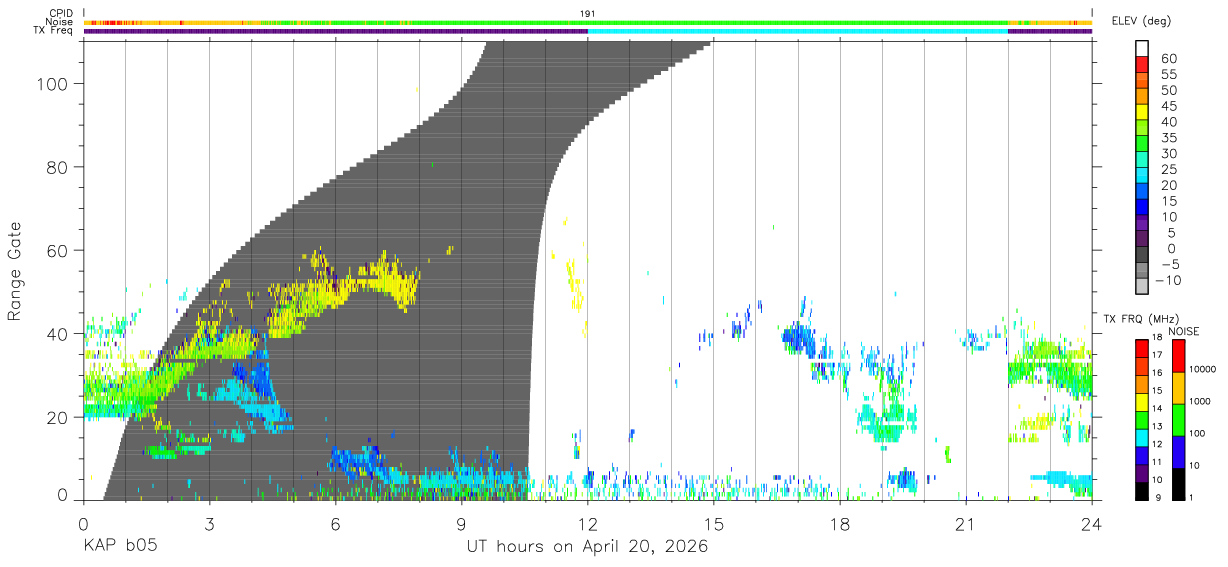This screenshot has width=1228, height=567.
Task: Click the 'Noise' row label at top left
Action: (60, 22)
